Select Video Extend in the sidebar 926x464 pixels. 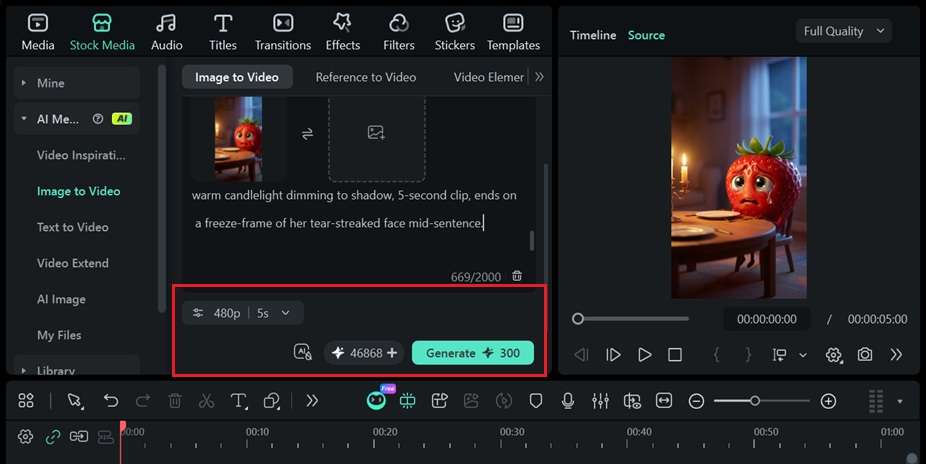point(73,263)
